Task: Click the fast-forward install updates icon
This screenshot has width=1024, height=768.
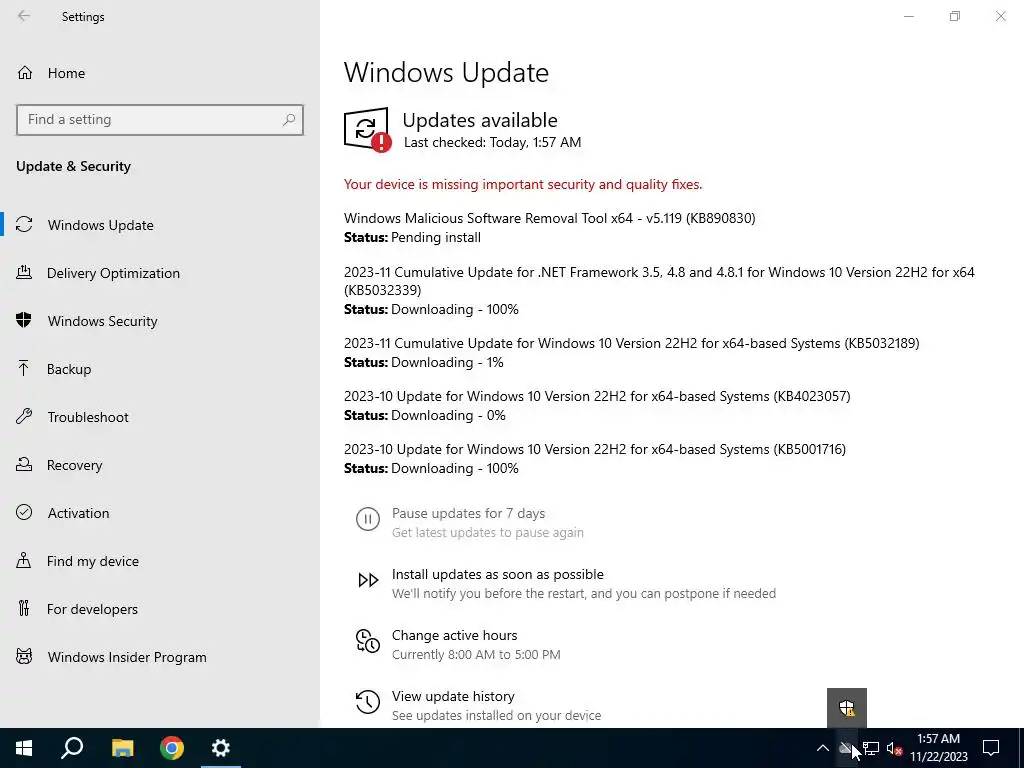Action: [368, 580]
